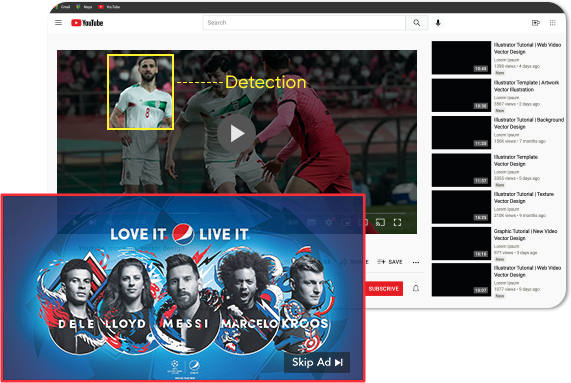Open 'Graphic Tutorial | New Video' title
The image size is (571, 383).
coord(525,234)
